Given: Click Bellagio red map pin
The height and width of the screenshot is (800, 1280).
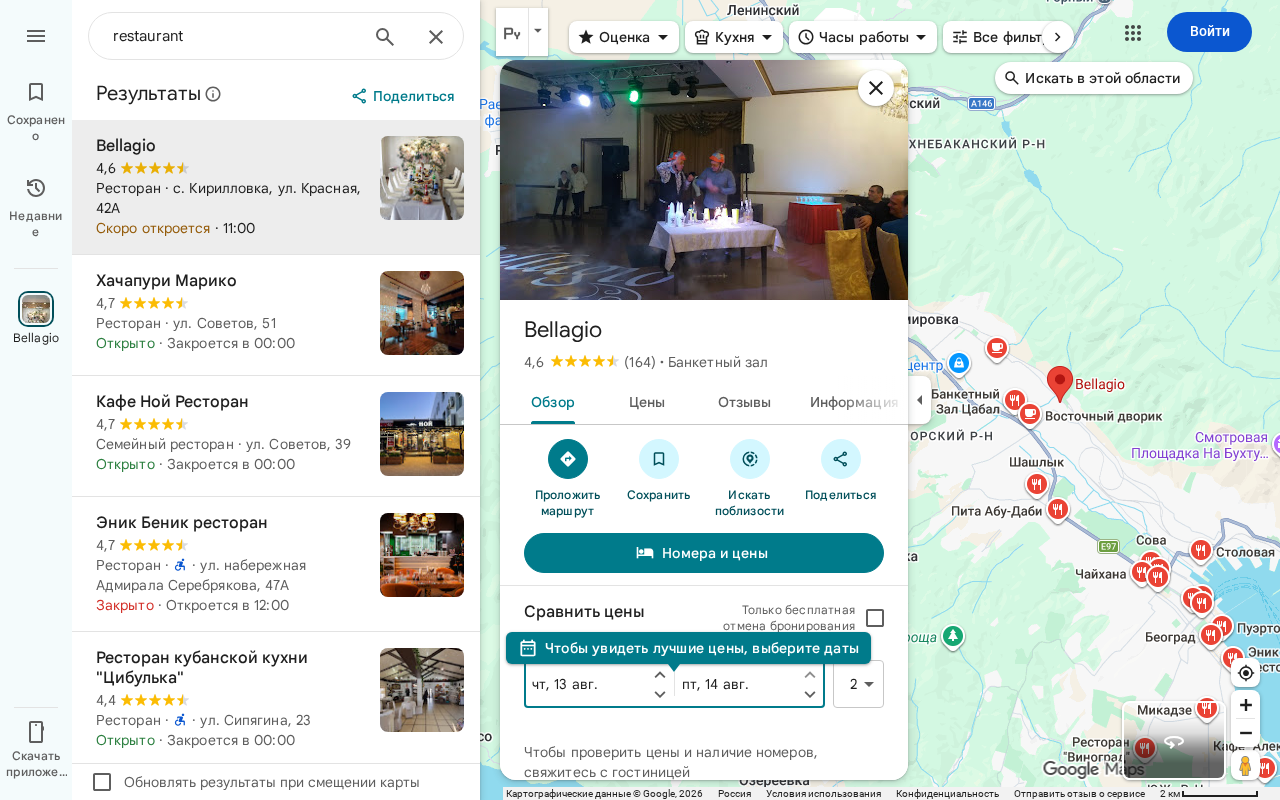Looking at the screenshot, I should tap(1060, 384).
